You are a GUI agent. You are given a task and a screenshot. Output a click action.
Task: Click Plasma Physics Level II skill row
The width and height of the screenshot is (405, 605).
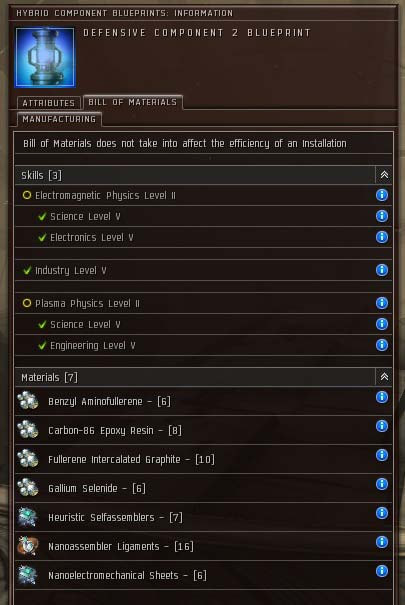coord(203,303)
